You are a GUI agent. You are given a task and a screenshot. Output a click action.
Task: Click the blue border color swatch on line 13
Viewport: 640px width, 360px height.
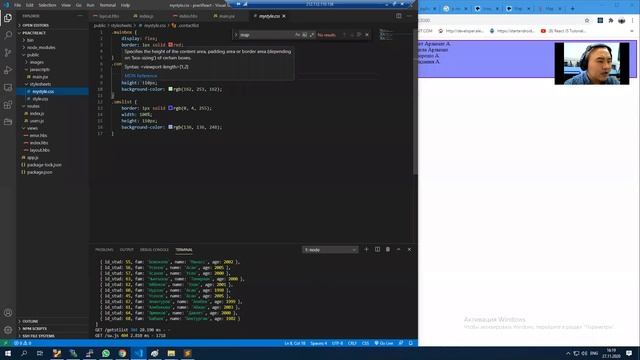tap(171, 108)
